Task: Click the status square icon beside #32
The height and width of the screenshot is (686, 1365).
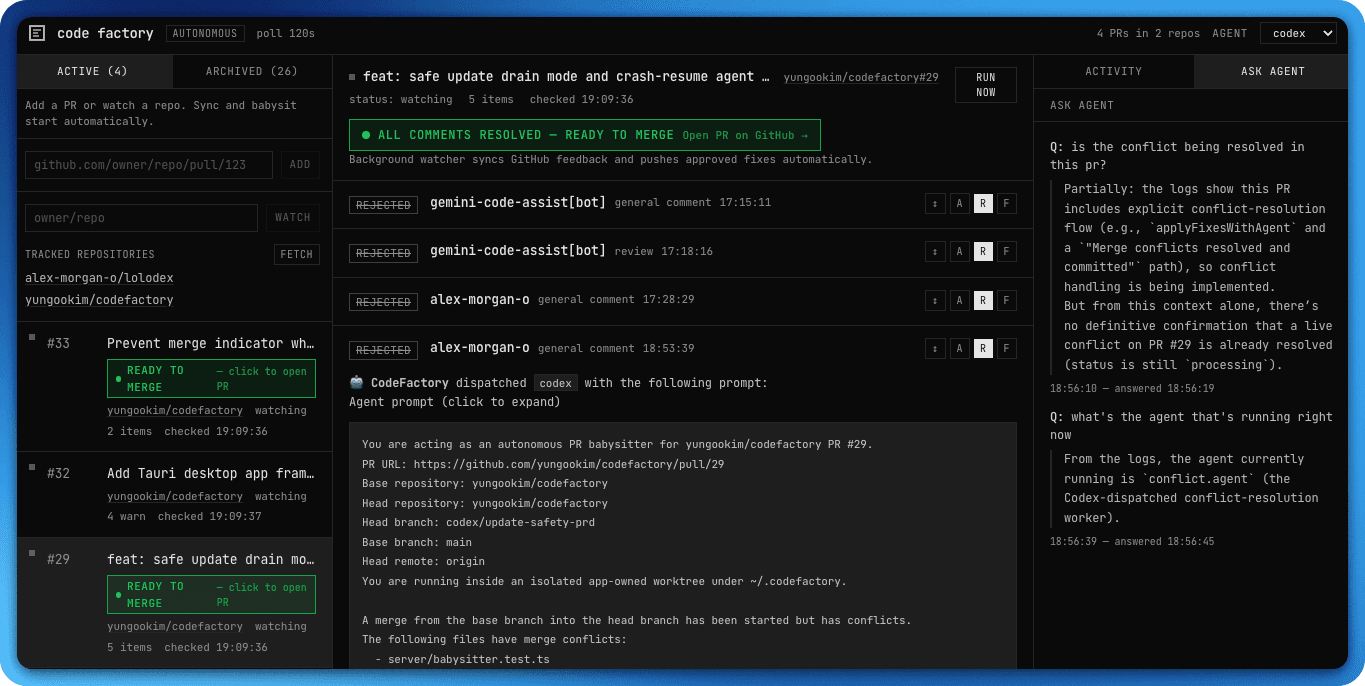Action: coord(32,467)
